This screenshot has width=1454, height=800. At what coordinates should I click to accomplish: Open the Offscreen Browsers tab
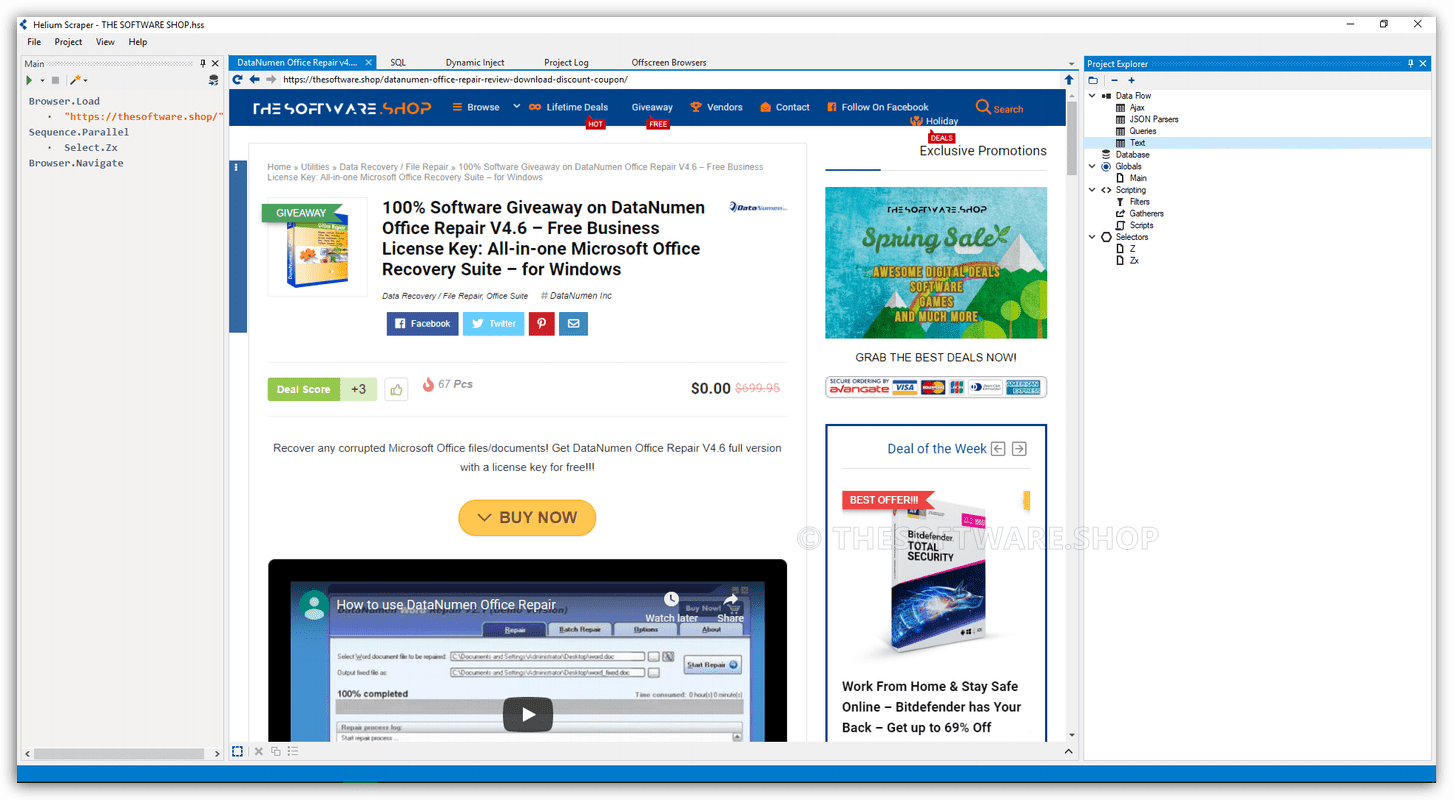[669, 62]
